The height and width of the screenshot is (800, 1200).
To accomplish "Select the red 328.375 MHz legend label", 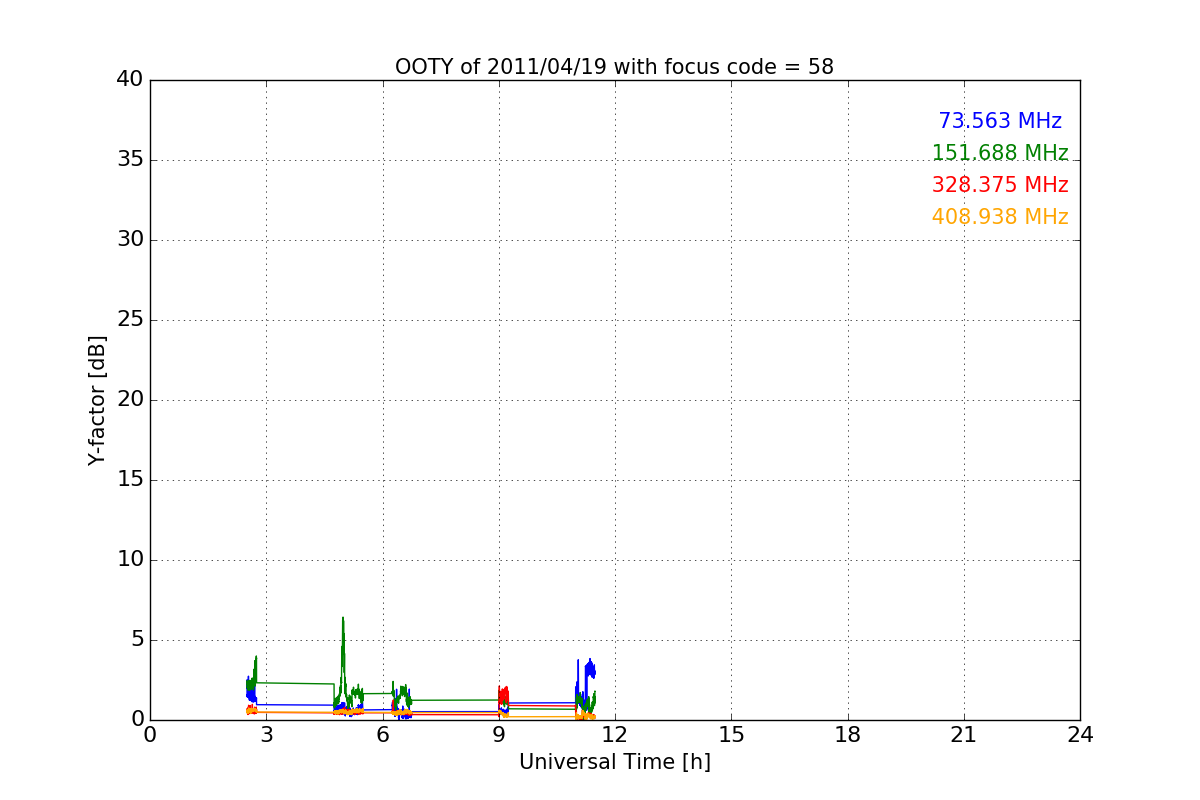I will (x=1000, y=185).
